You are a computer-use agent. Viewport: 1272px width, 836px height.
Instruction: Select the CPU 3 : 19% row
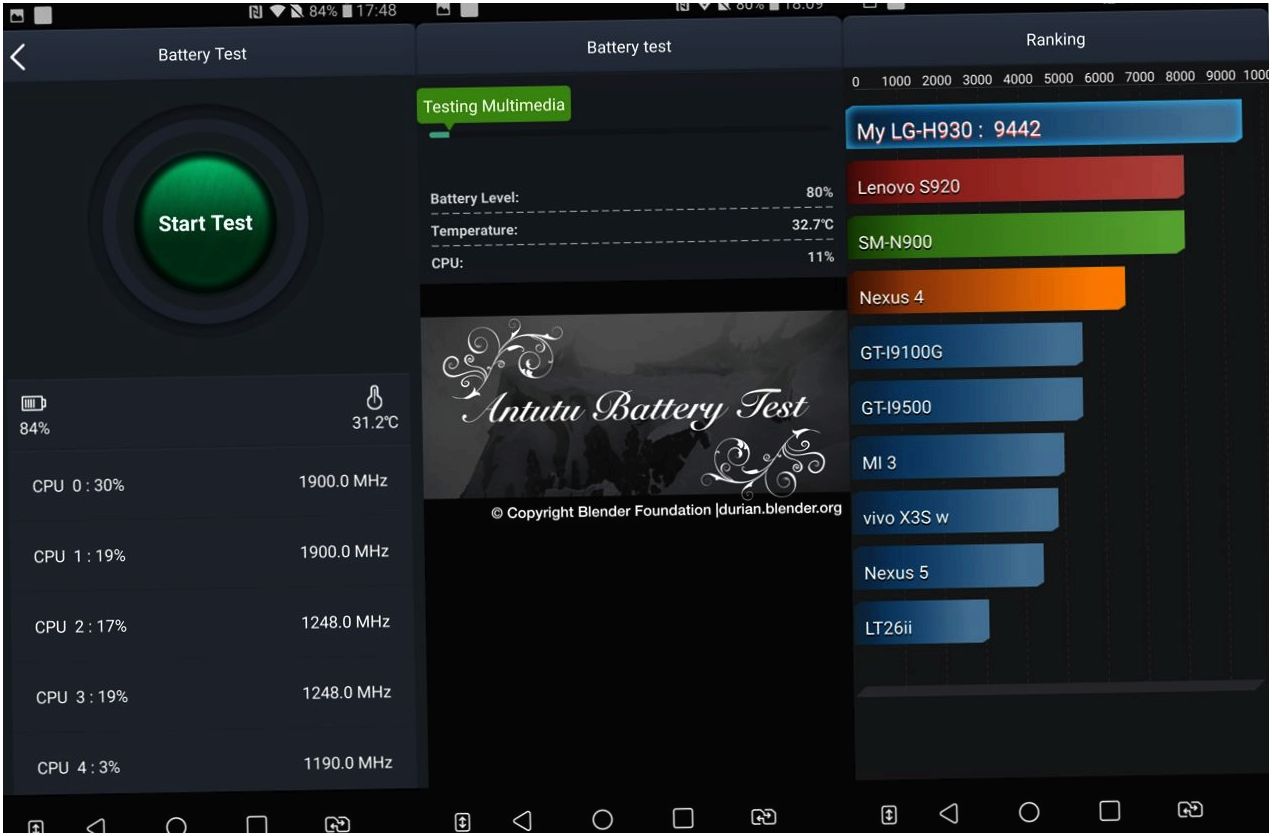click(211, 695)
